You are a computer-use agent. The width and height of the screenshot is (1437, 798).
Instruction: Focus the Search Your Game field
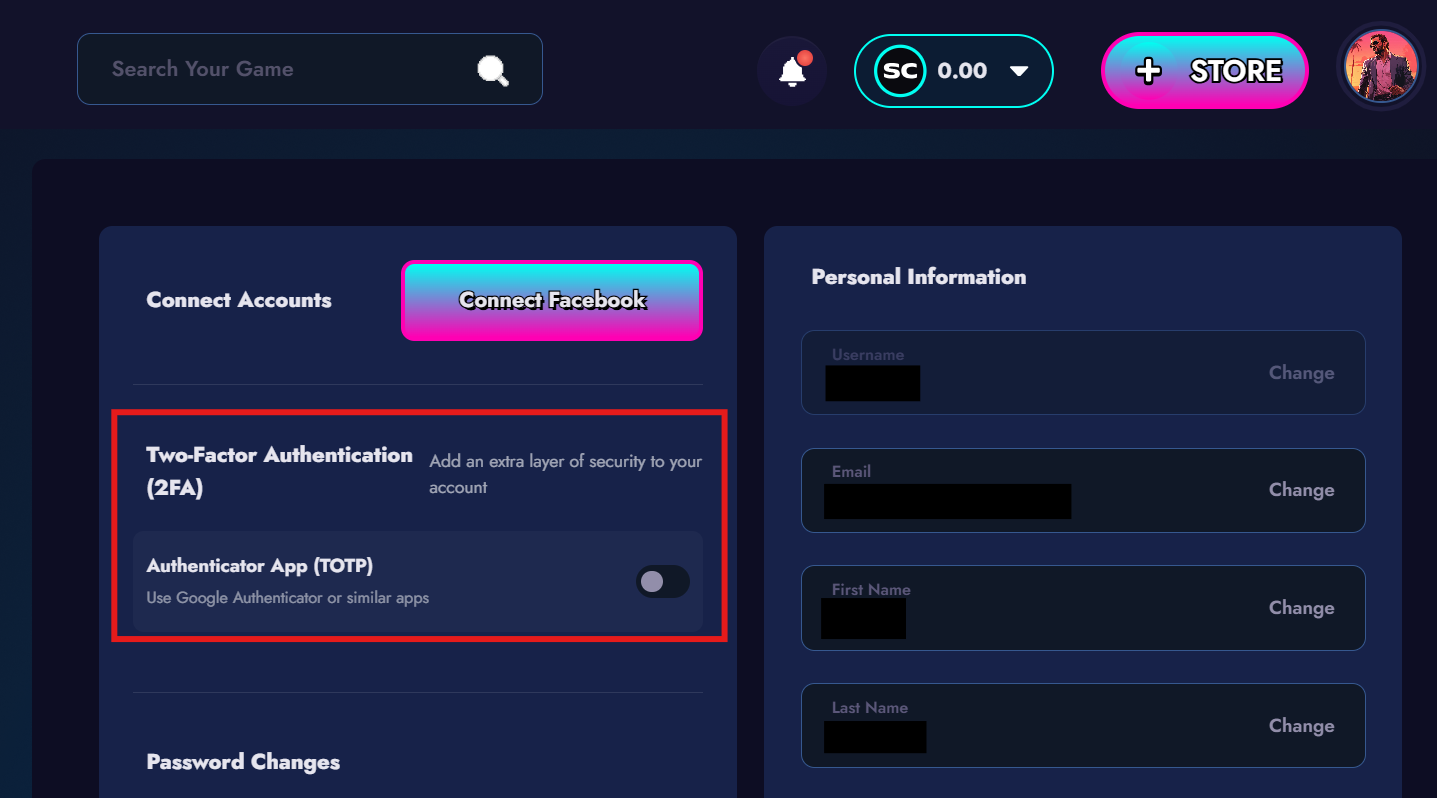coord(280,69)
